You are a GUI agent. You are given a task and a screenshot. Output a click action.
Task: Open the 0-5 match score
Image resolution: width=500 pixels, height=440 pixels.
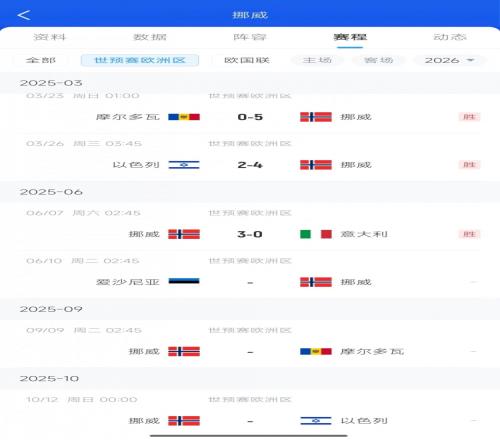pyautogui.click(x=250, y=117)
